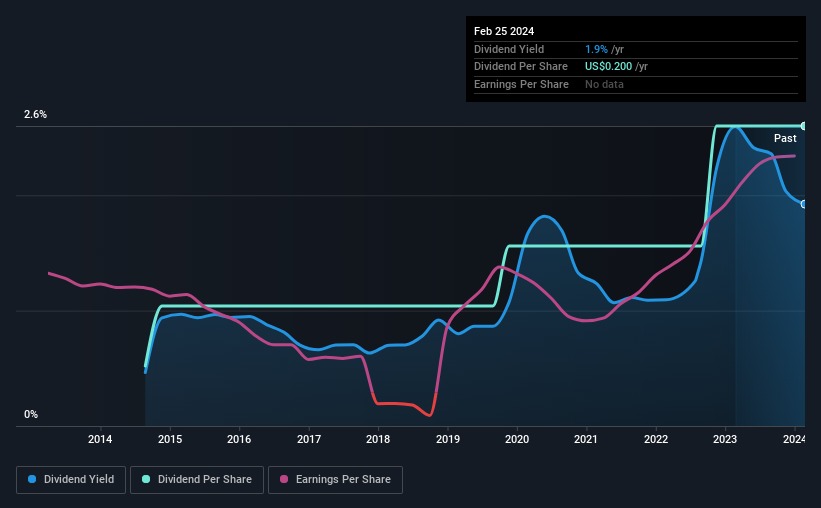Click the 2.6% y-axis label

35,114
